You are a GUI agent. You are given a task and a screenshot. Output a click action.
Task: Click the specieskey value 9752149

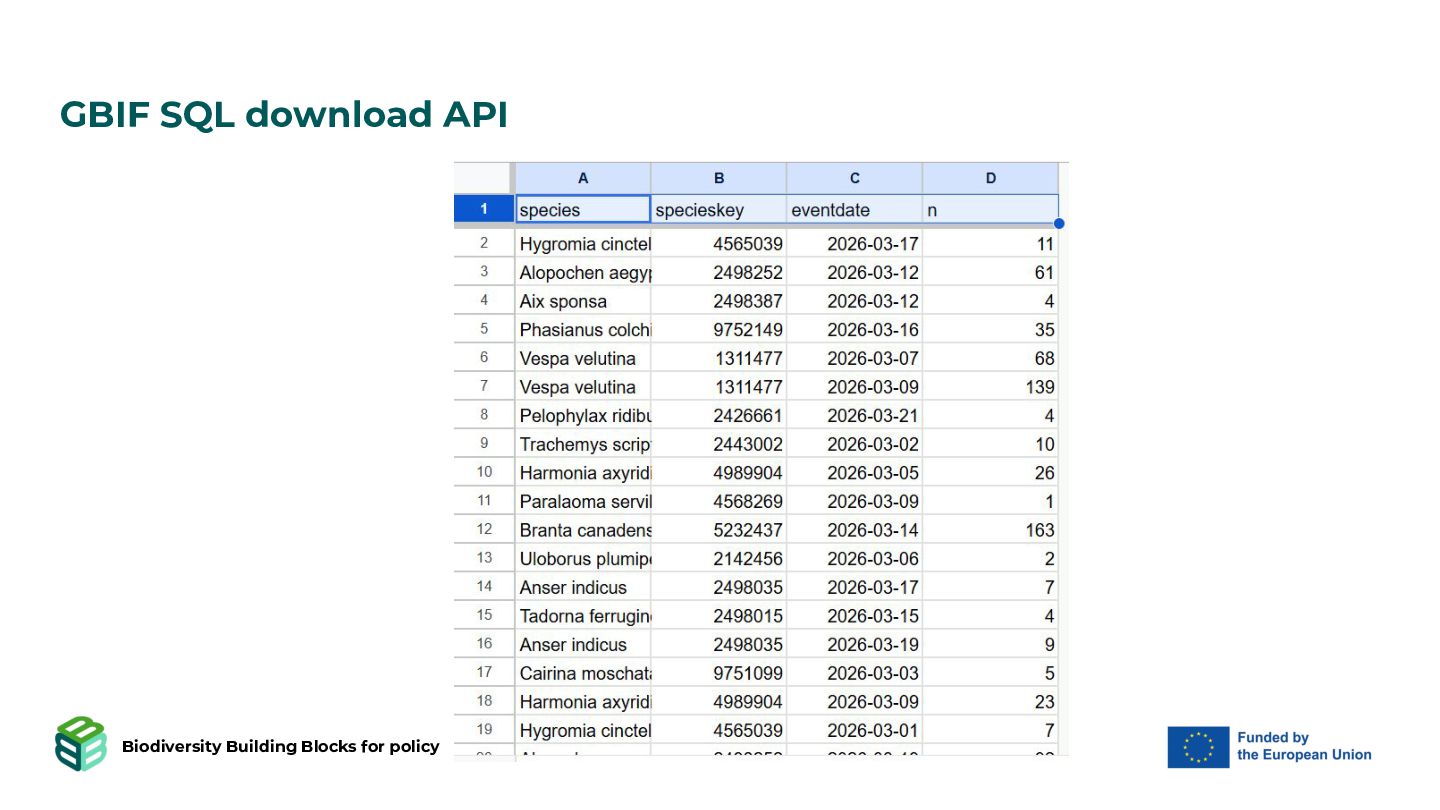[719, 329]
